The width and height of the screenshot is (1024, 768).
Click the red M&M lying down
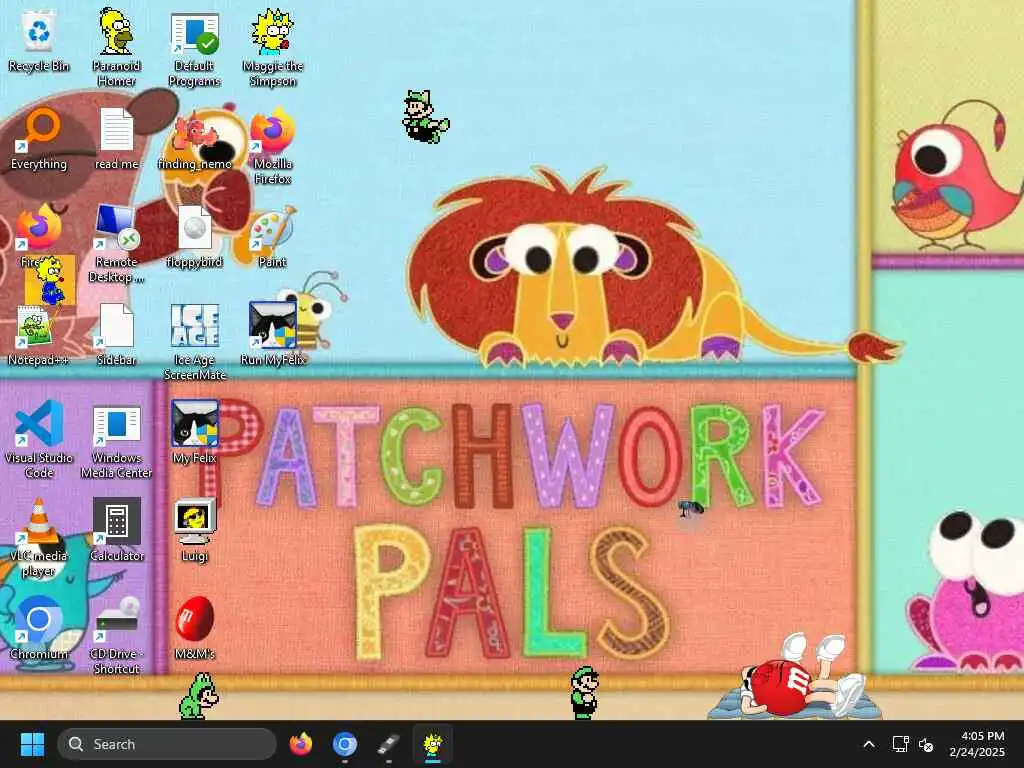pyautogui.click(x=795, y=677)
